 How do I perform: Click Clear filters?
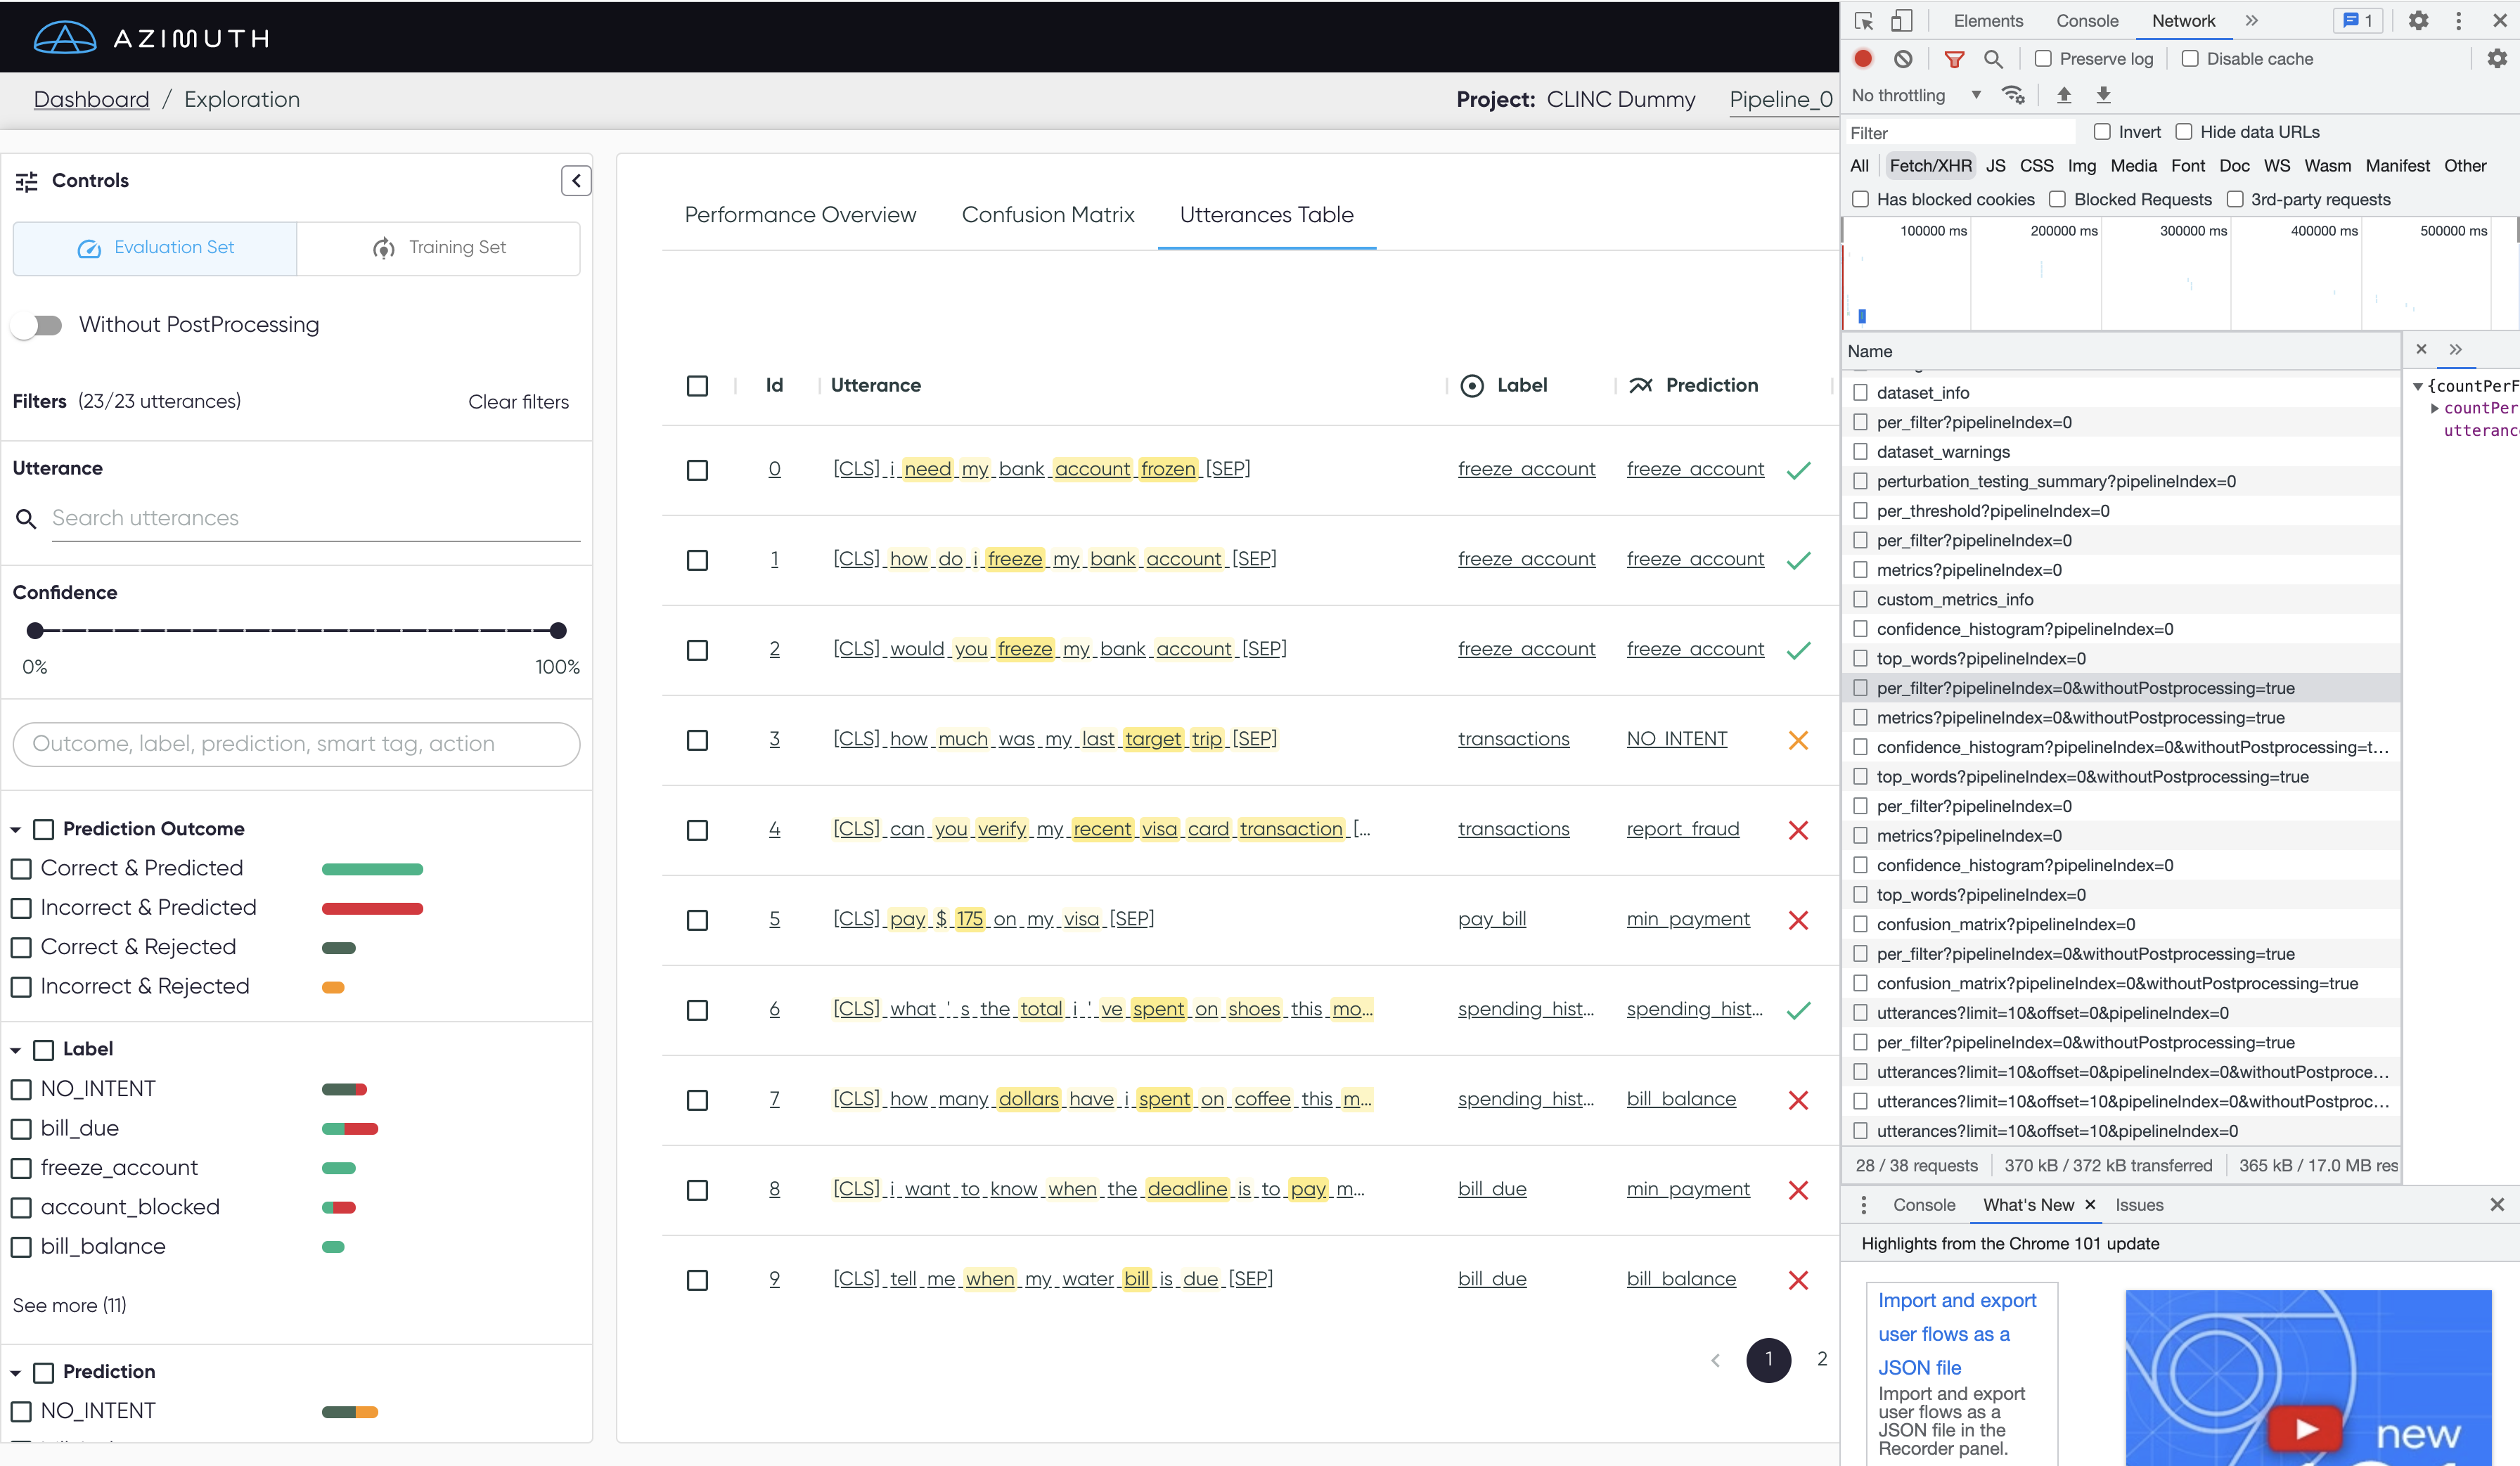[x=518, y=402]
